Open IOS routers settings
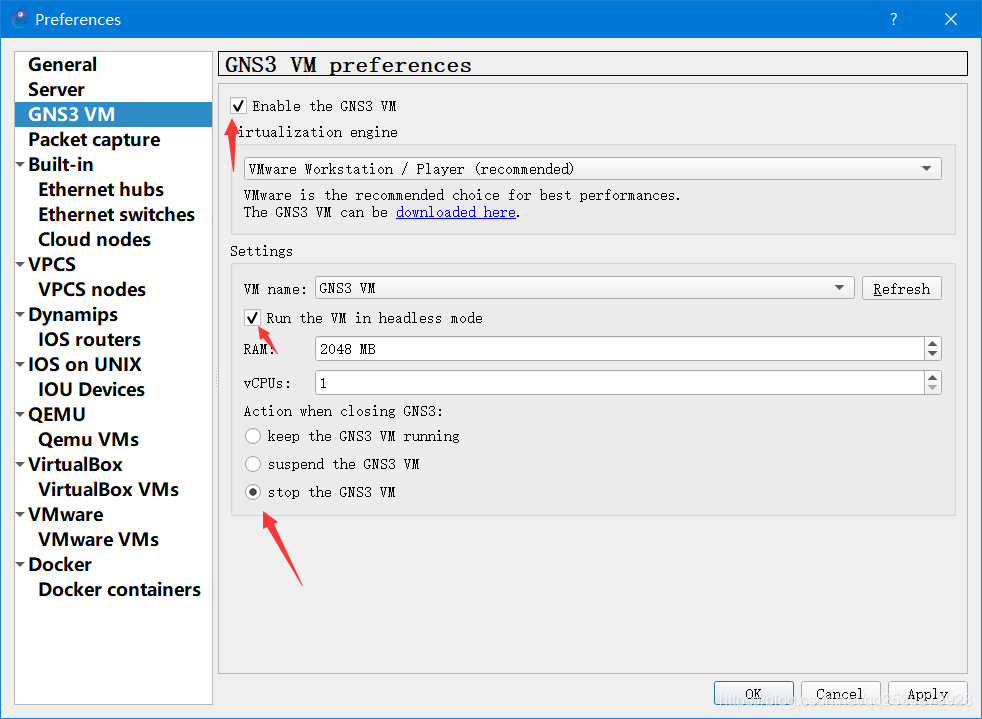Viewport: 982px width, 719px height. 90,339
